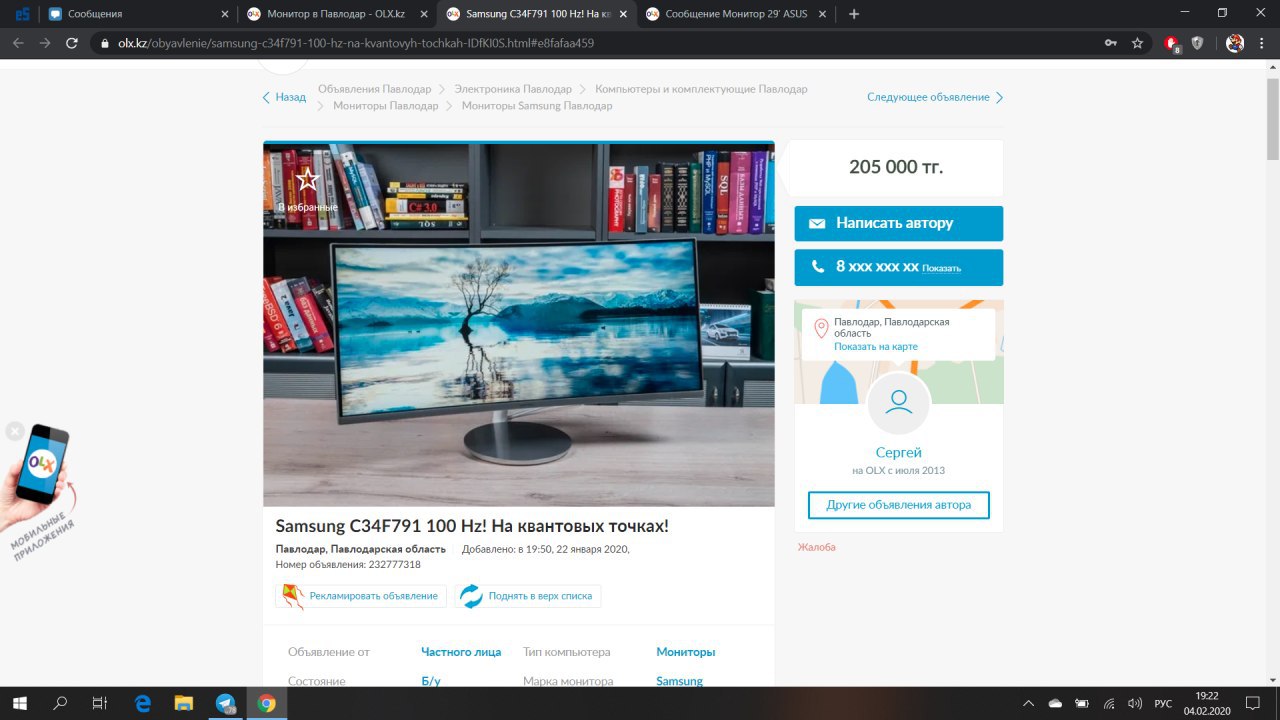Show hidden tray icons chevron
The height and width of the screenshot is (720, 1280).
1028,703
